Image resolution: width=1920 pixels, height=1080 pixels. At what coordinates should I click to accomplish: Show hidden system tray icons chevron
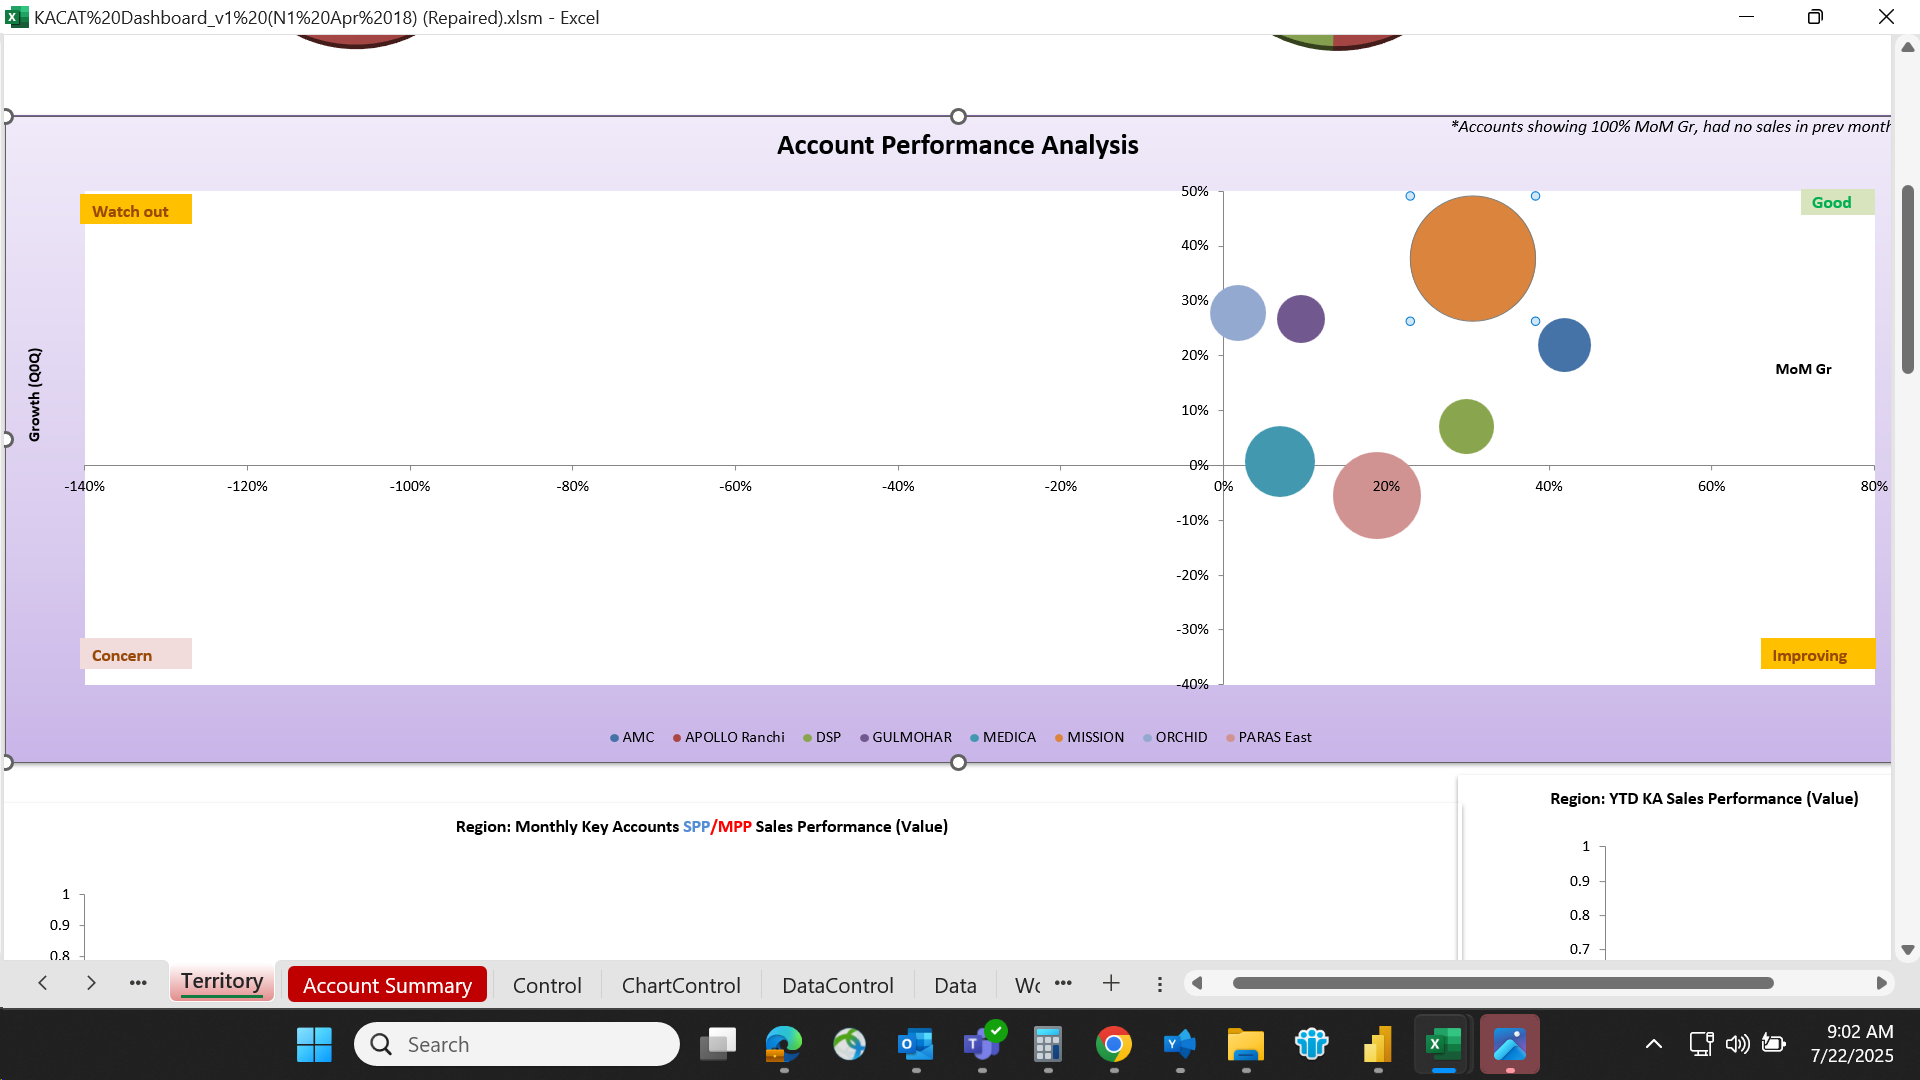click(1654, 1044)
